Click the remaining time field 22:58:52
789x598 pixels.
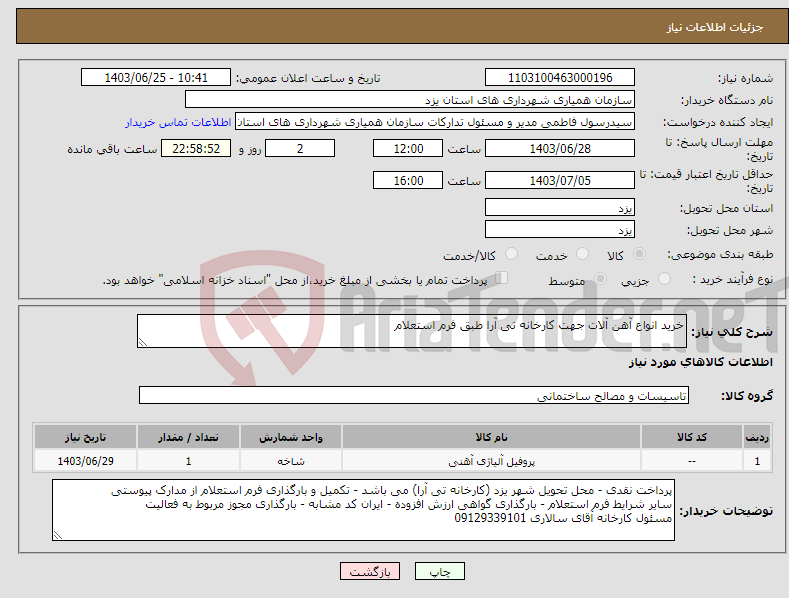196,148
